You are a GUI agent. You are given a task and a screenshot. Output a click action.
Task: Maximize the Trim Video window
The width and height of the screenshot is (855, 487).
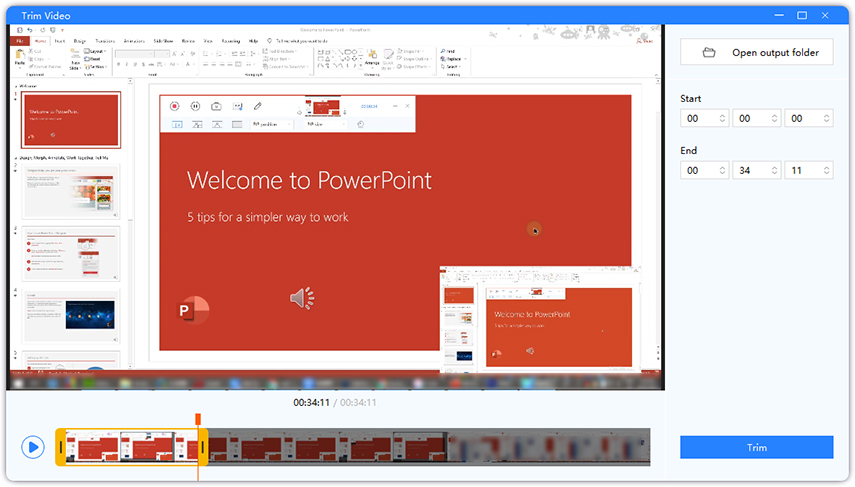[x=802, y=15]
